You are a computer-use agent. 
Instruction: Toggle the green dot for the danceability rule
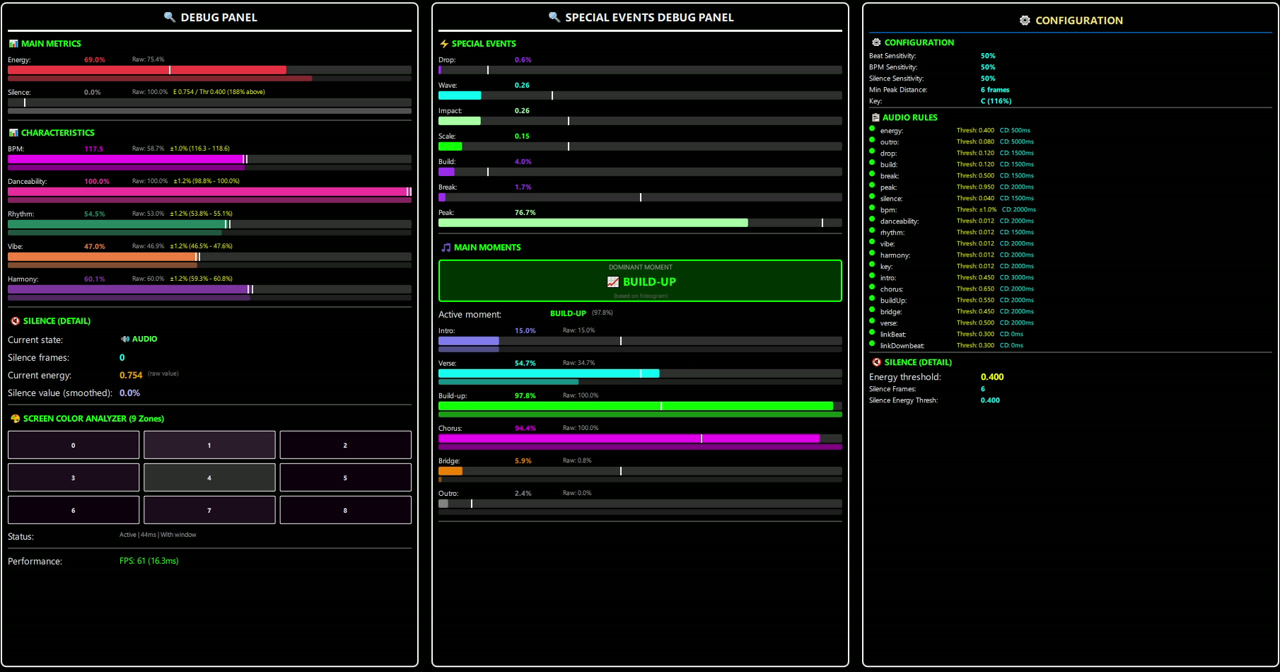click(x=872, y=220)
